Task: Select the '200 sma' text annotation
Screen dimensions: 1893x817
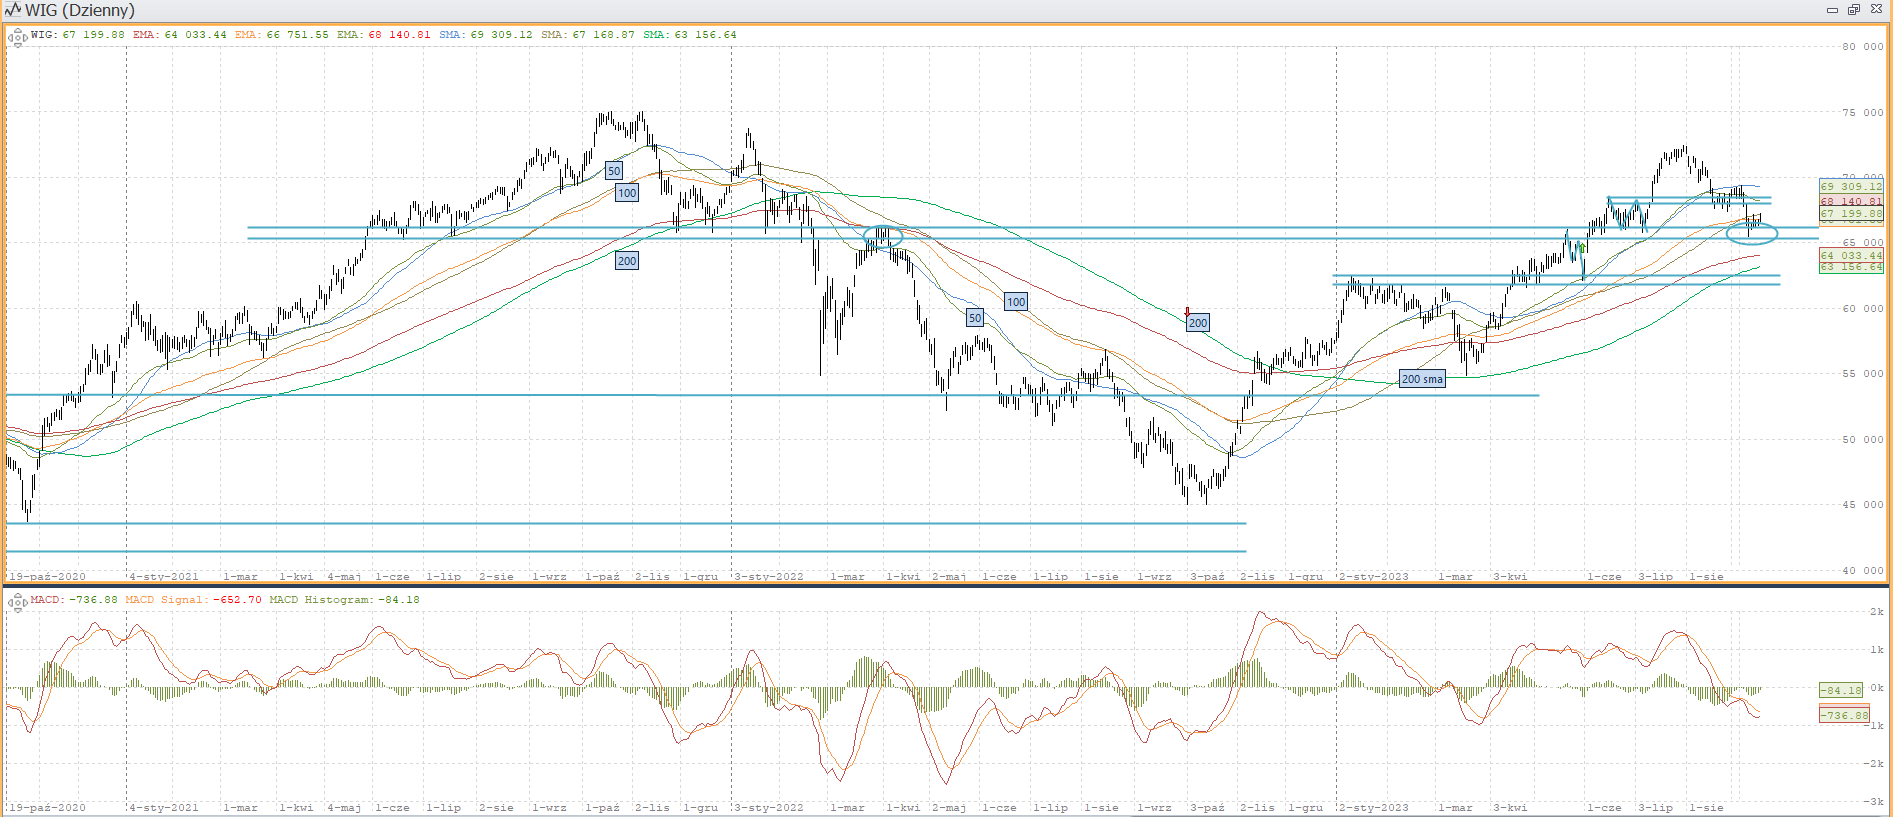Action: (x=1421, y=379)
